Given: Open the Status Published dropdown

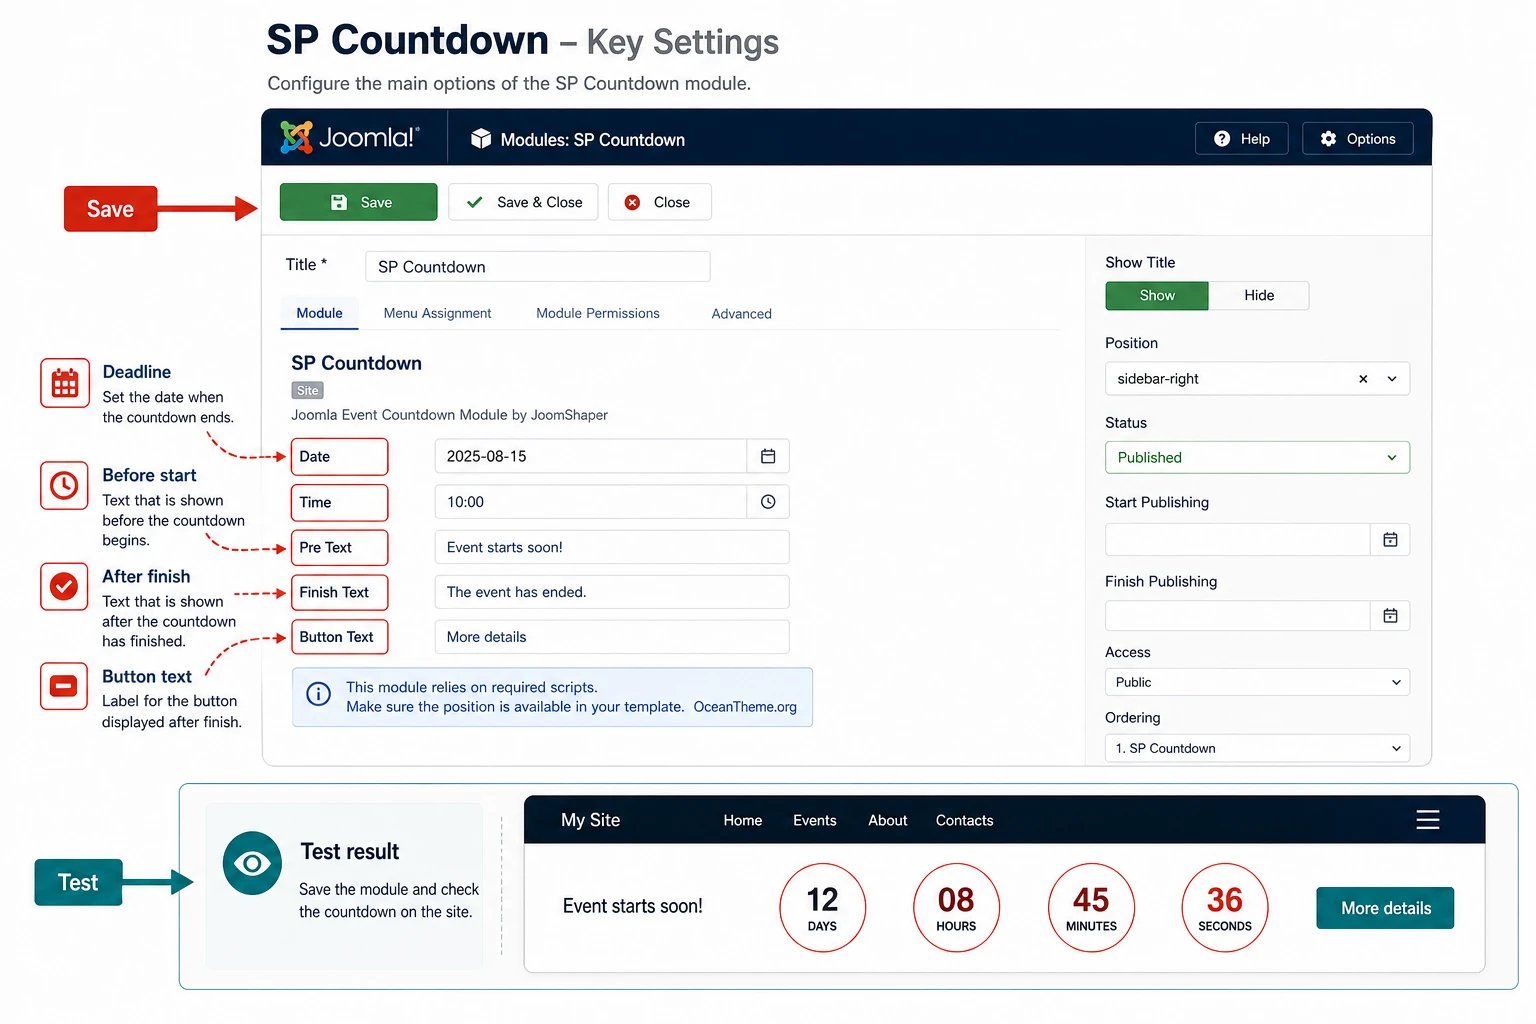Looking at the screenshot, I should [1257, 458].
